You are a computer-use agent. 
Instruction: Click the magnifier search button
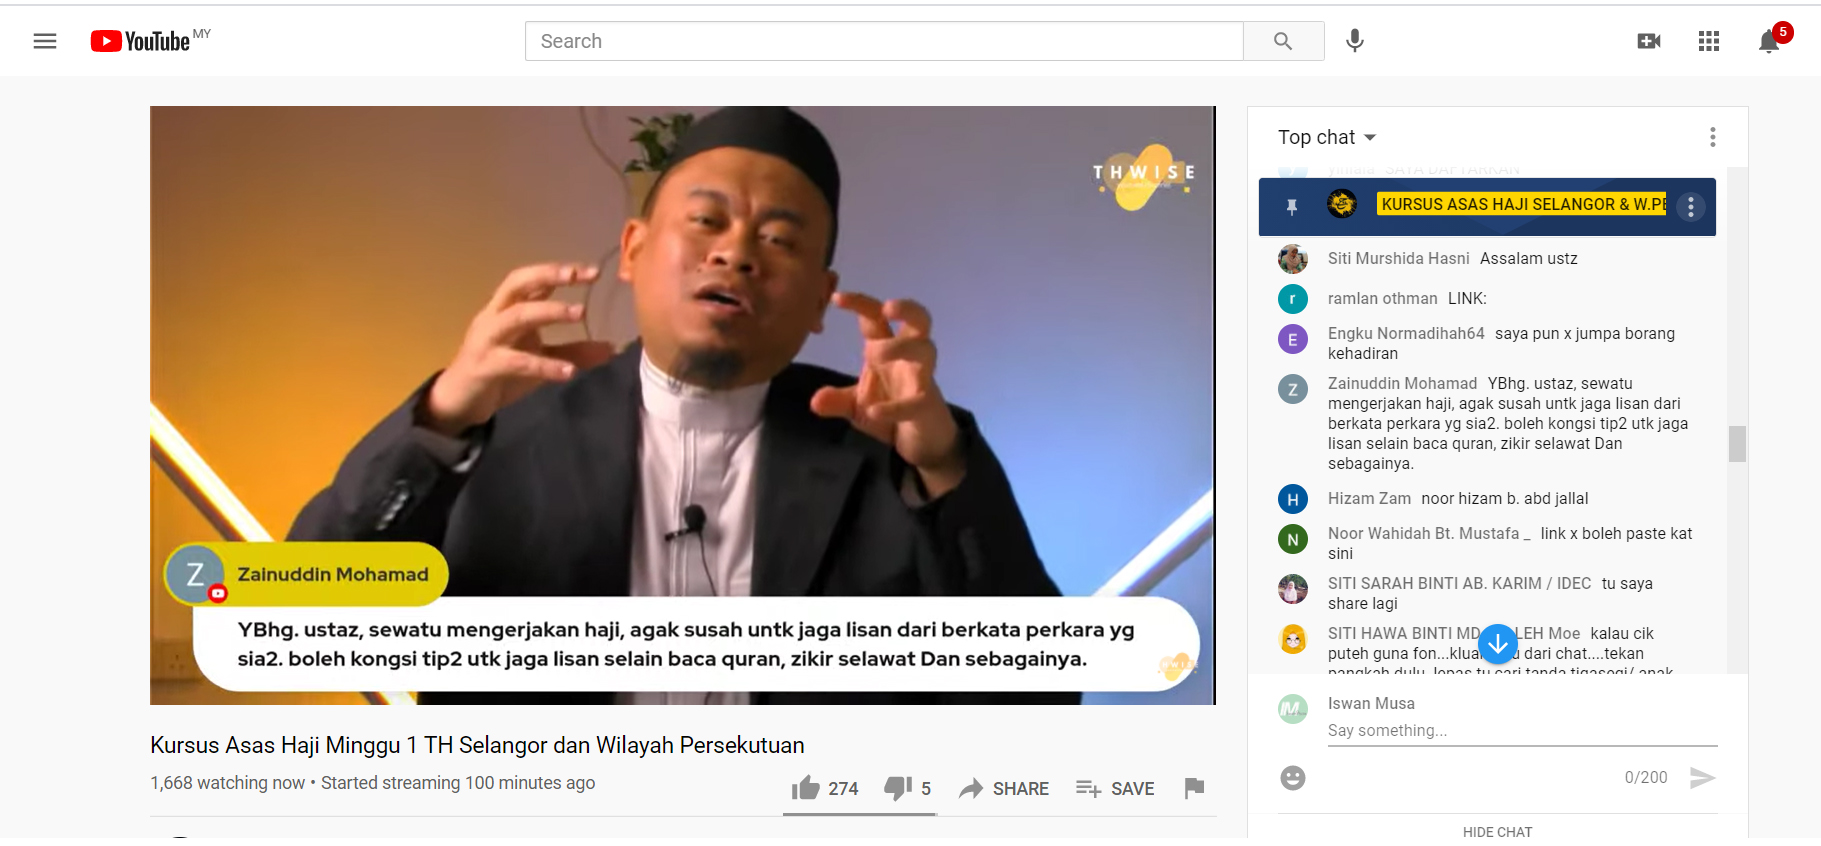[x=1283, y=41]
